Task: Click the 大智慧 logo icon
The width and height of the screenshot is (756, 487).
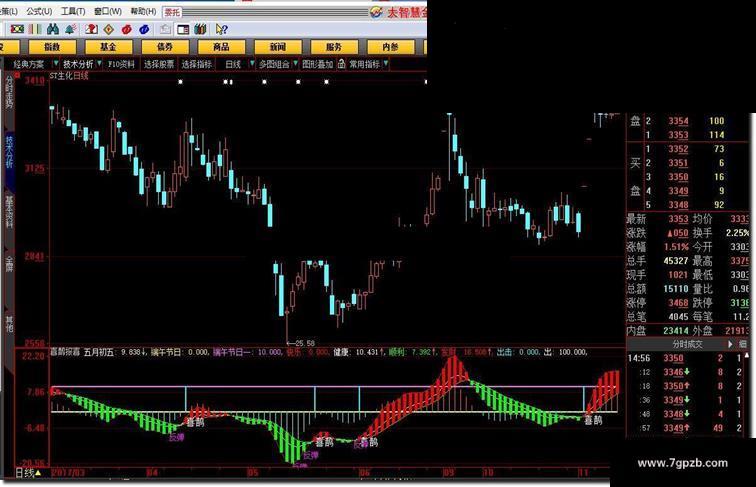Action: click(377, 12)
